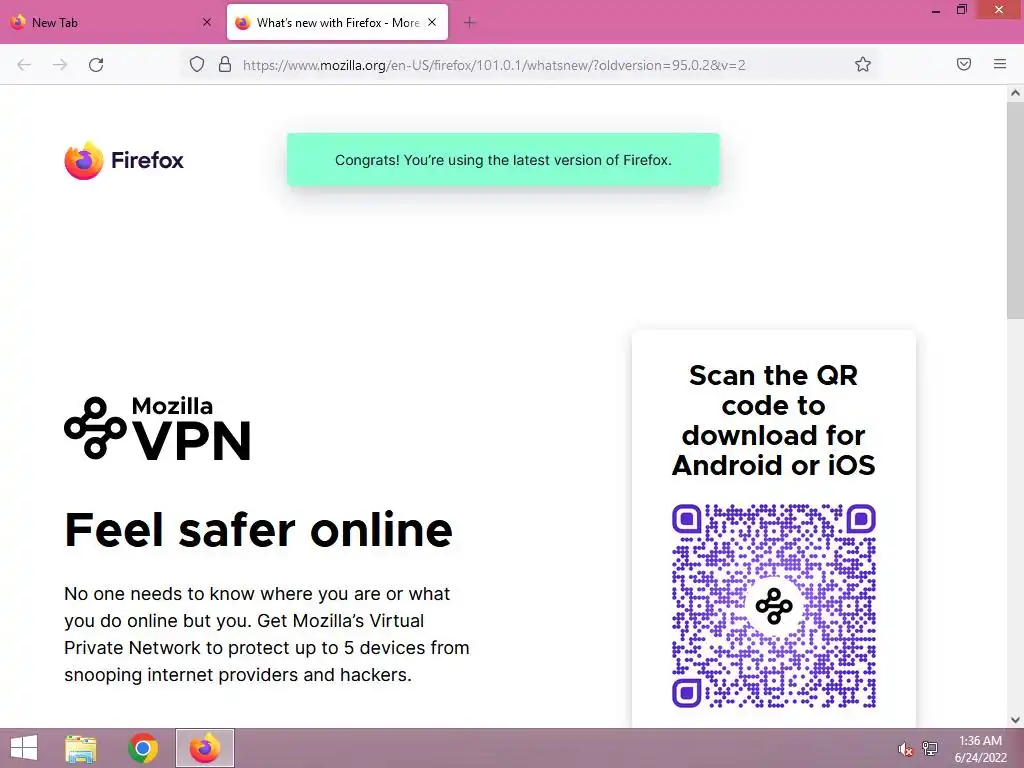The height and width of the screenshot is (768, 1024).
Task: Click the Feel safer online heading
Action: 258,530
